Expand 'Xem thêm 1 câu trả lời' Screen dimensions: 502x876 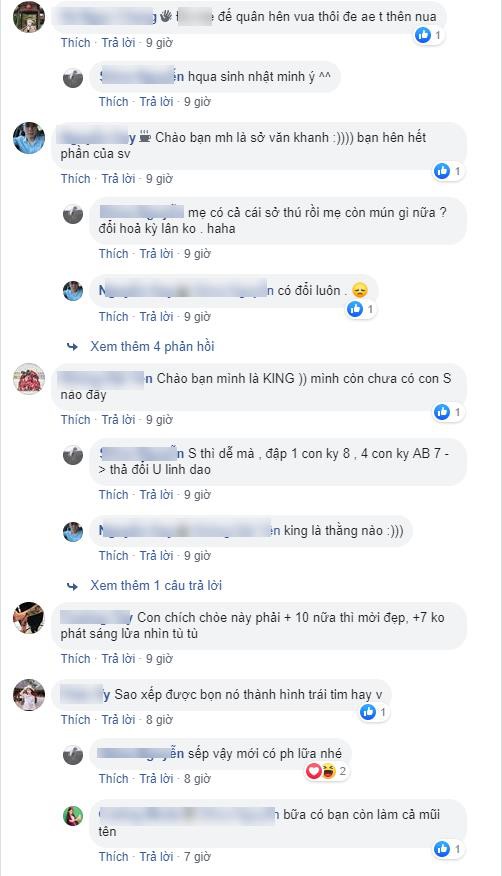point(156,585)
